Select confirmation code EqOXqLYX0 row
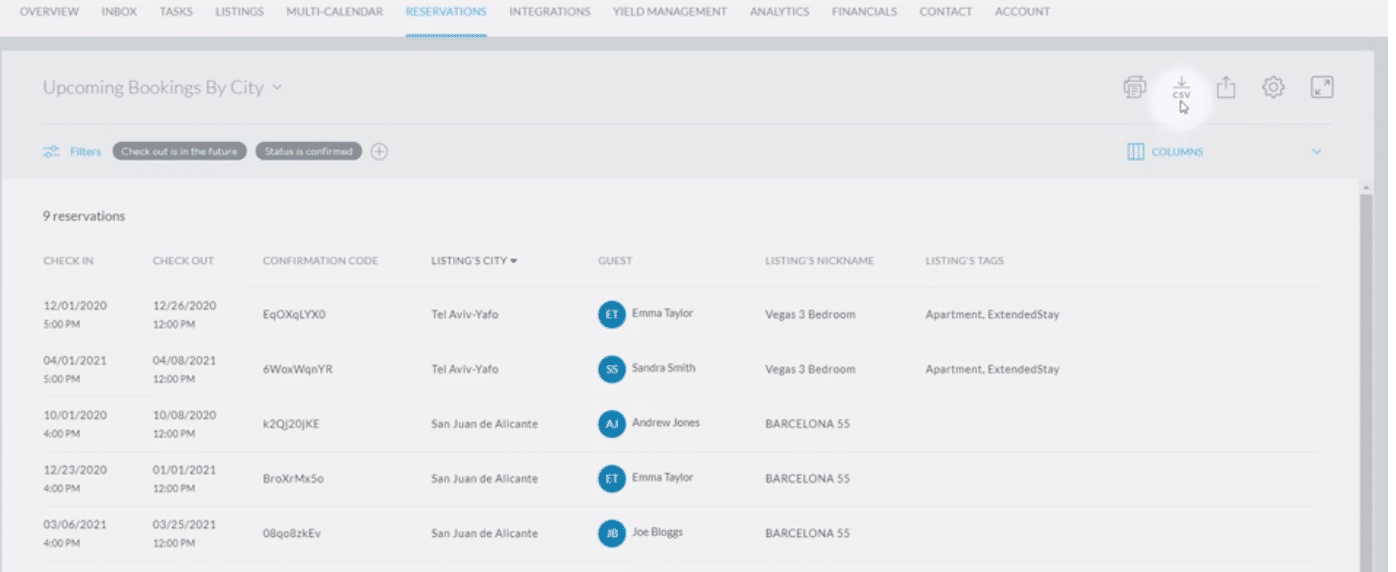Screen dimensions: 1396x572 [x=294, y=314]
